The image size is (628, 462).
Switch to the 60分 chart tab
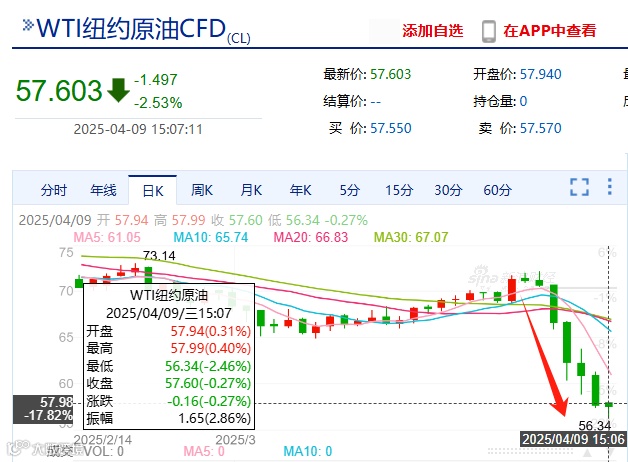click(497, 190)
